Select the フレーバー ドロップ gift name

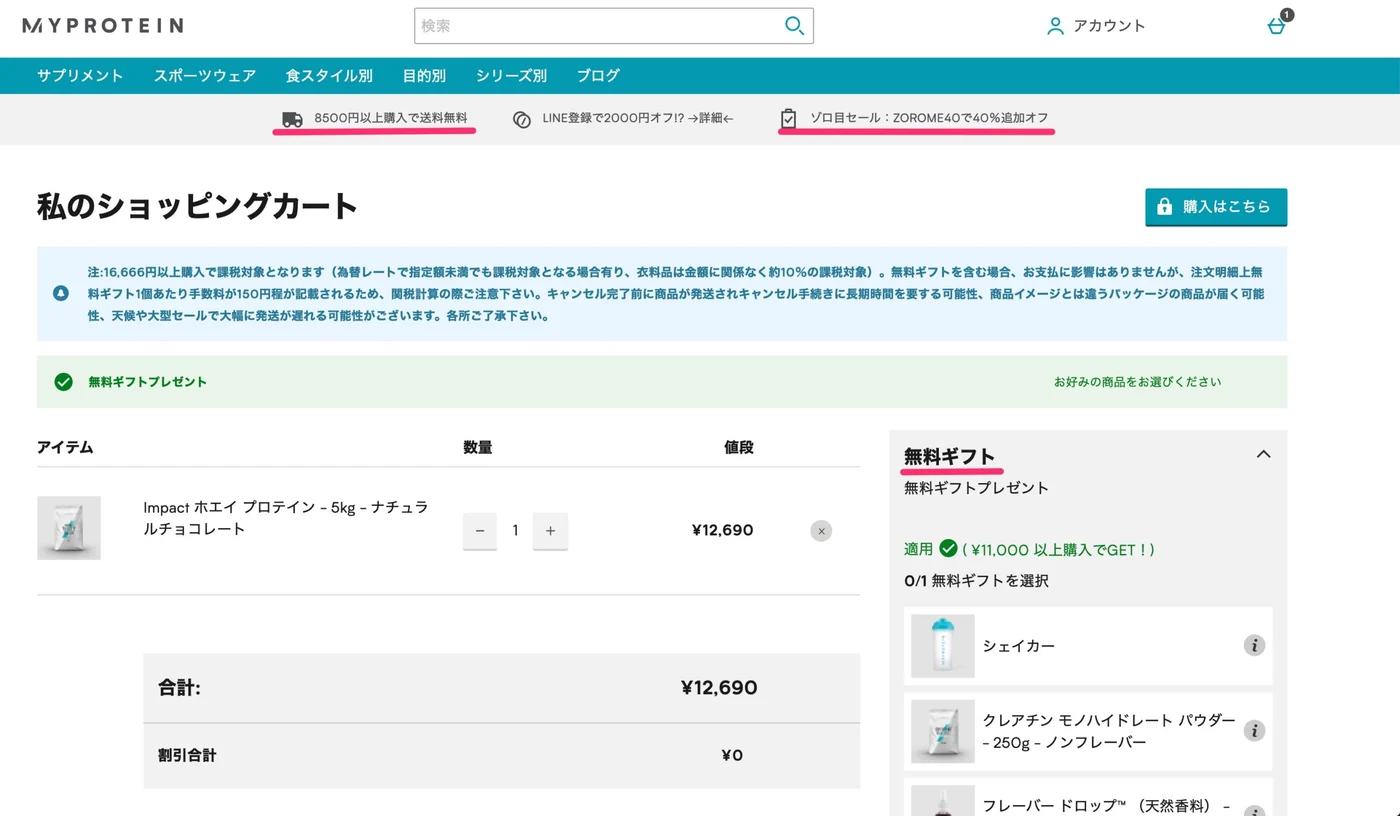(x=1108, y=805)
